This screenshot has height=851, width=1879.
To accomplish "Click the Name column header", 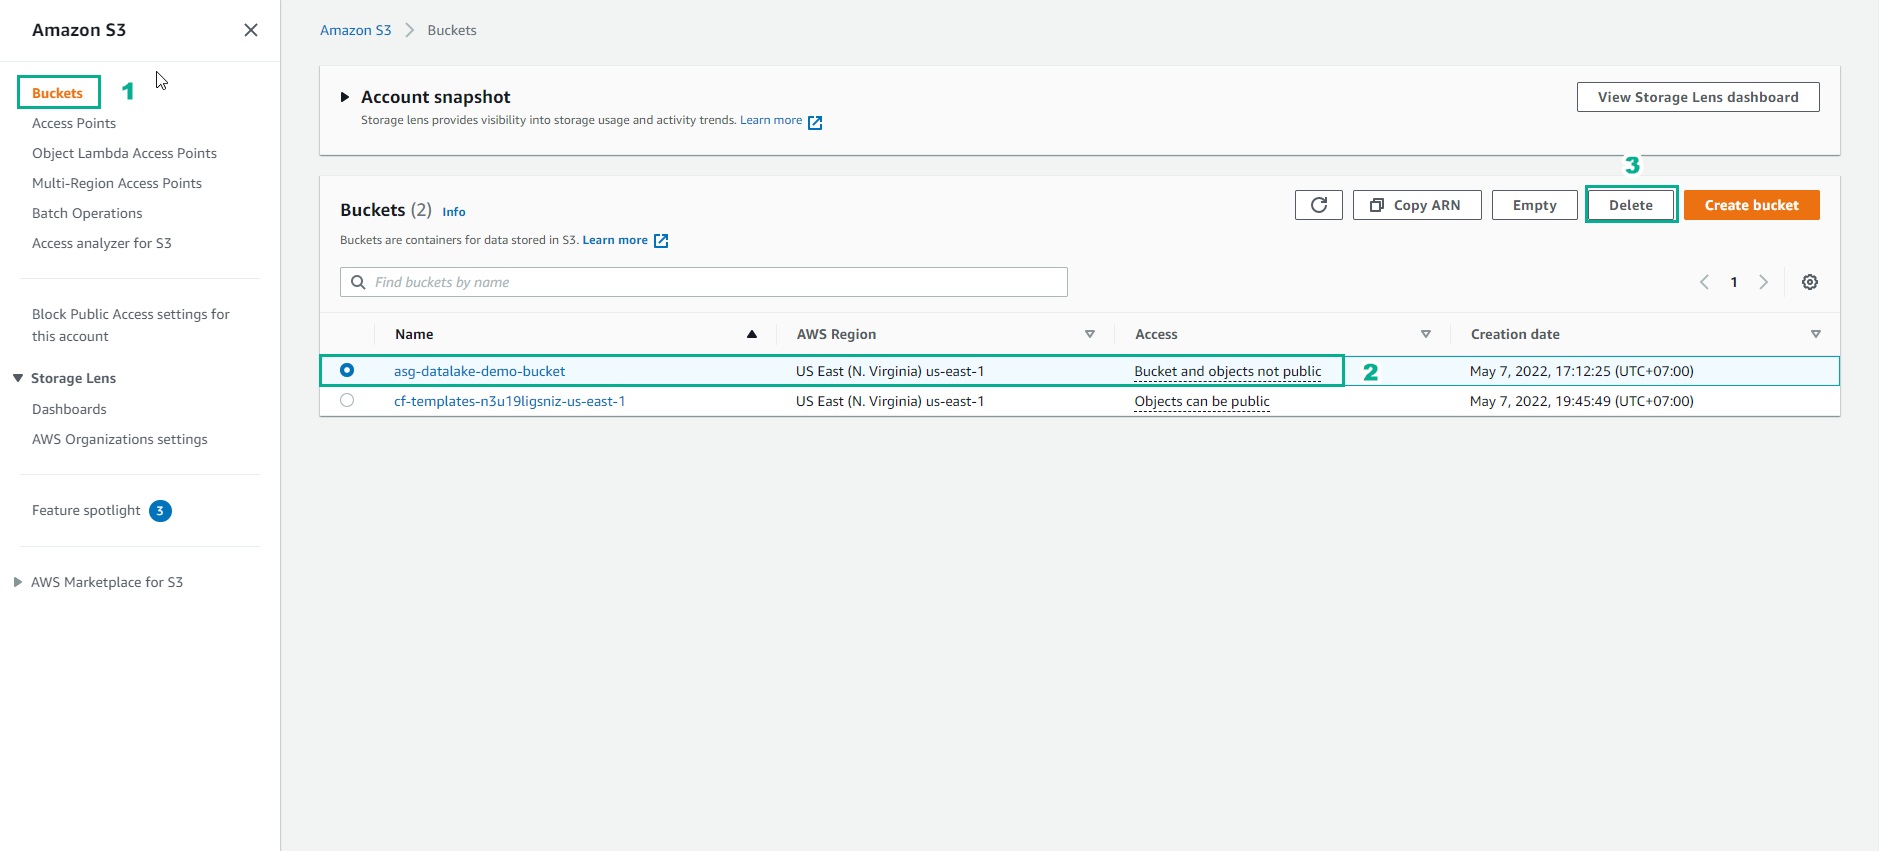I will [x=414, y=334].
